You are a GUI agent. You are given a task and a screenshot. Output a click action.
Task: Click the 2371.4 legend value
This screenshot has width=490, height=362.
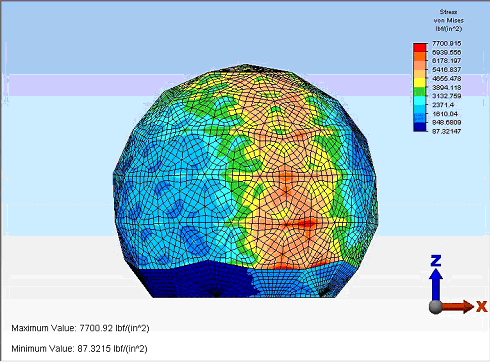pyautogui.click(x=443, y=105)
